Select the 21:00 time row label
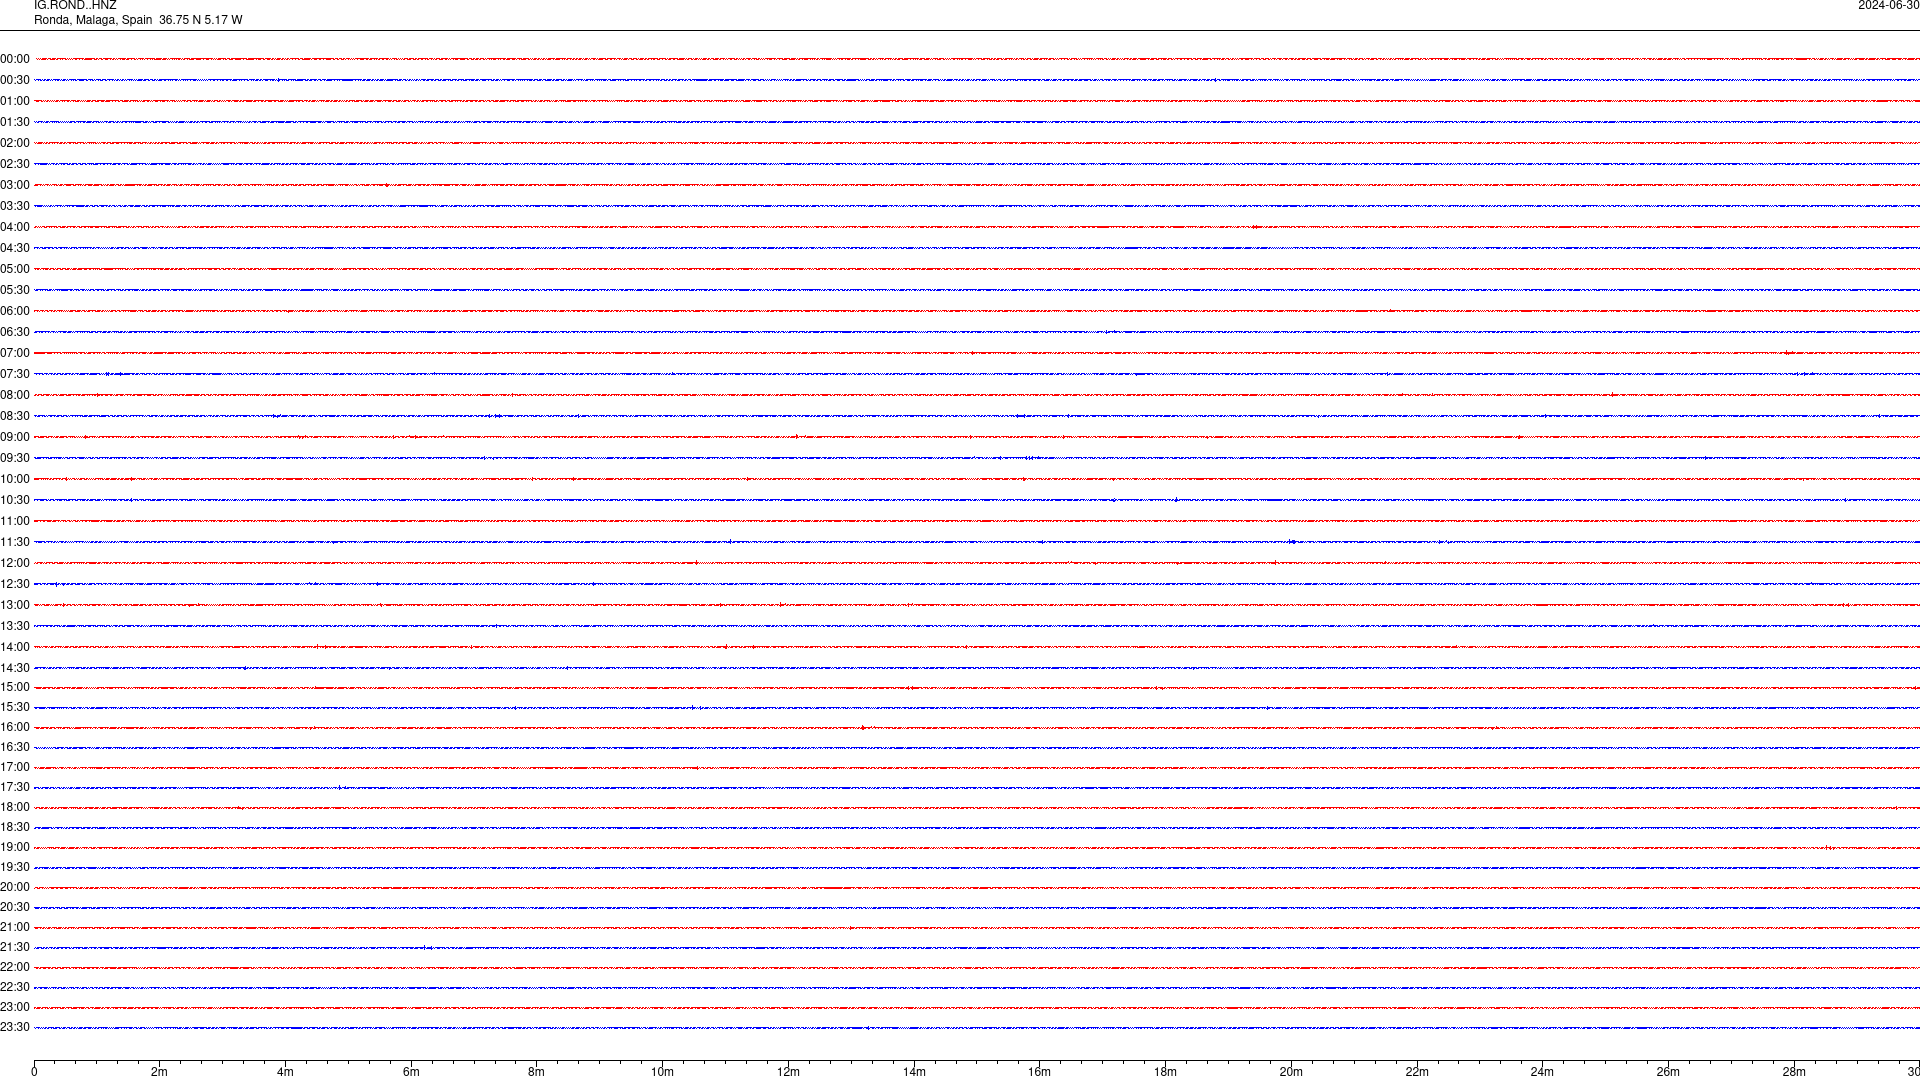The height and width of the screenshot is (1080, 1920). [x=15, y=927]
